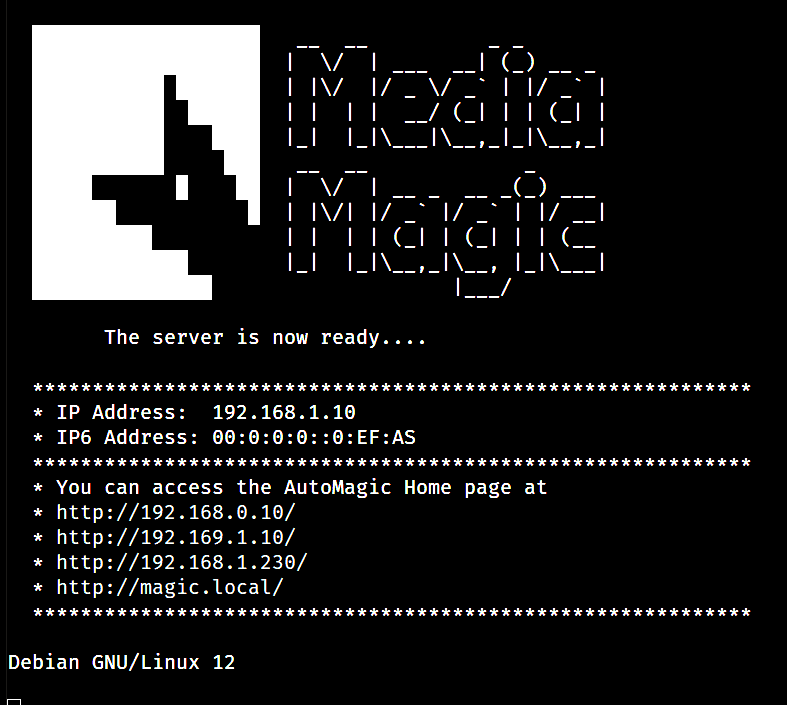
Task: Open the http://magic.local/ link
Action: pos(170,587)
